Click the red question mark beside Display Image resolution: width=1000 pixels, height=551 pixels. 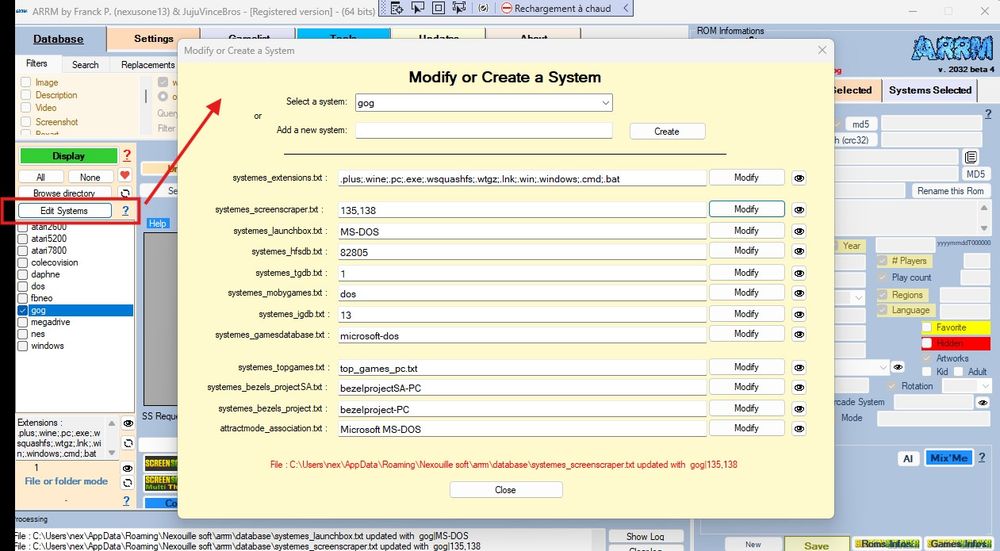point(126,156)
